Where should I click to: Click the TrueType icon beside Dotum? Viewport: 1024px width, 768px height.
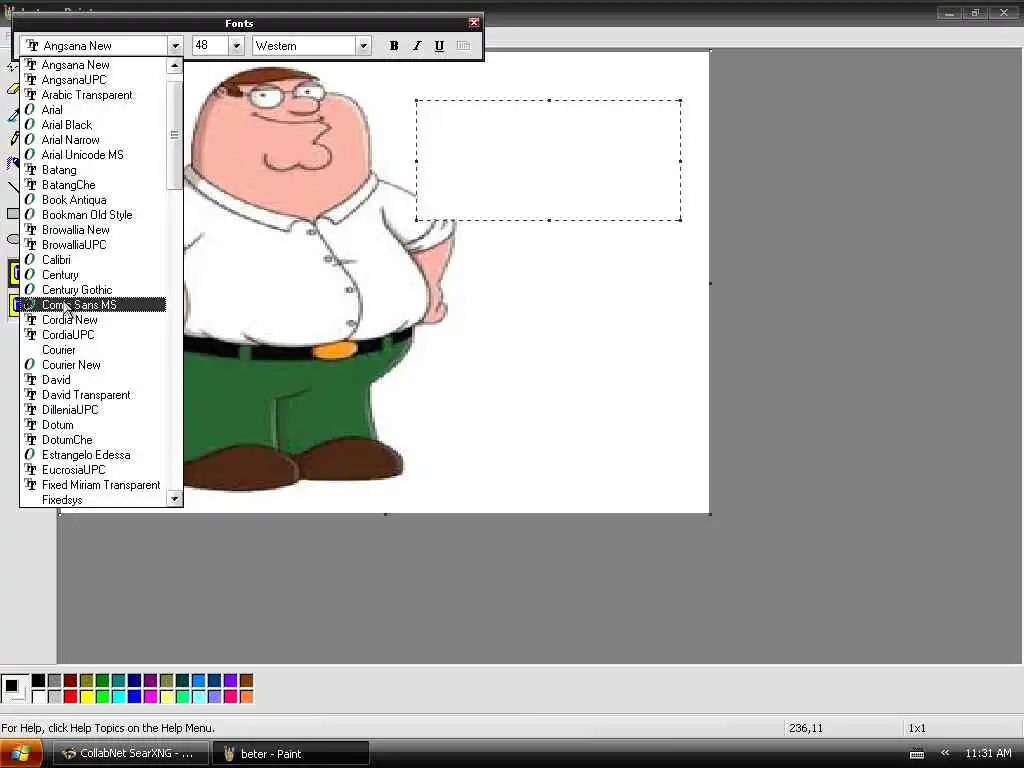30,424
